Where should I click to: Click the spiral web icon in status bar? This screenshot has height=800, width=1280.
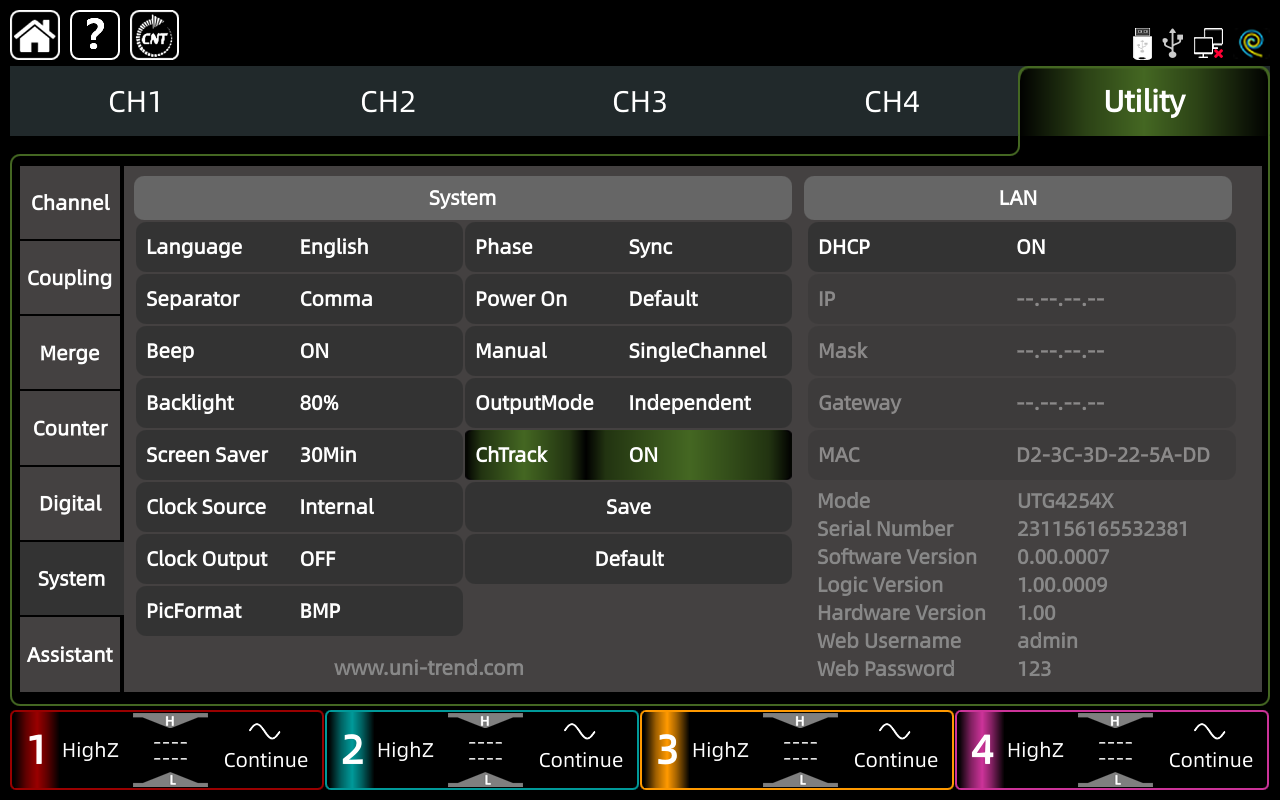coord(1250,43)
